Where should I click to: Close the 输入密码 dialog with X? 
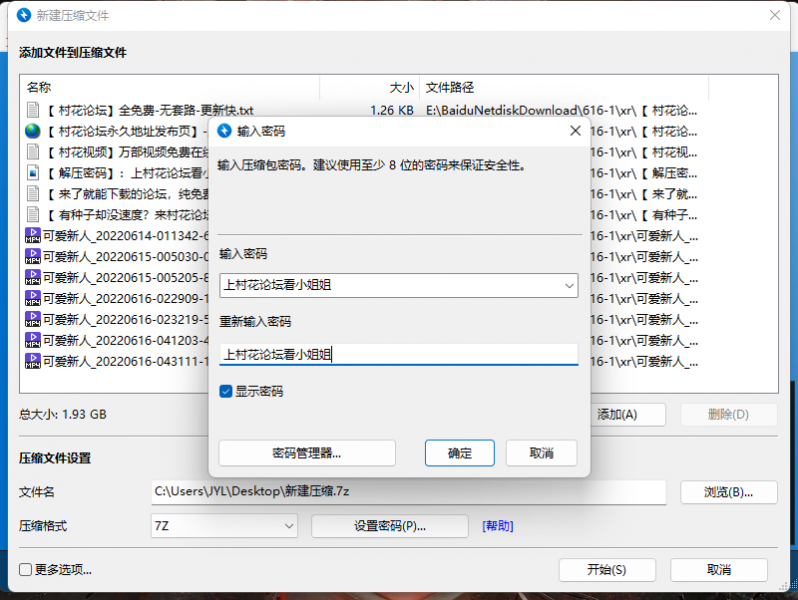pyautogui.click(x=575, y=131)
